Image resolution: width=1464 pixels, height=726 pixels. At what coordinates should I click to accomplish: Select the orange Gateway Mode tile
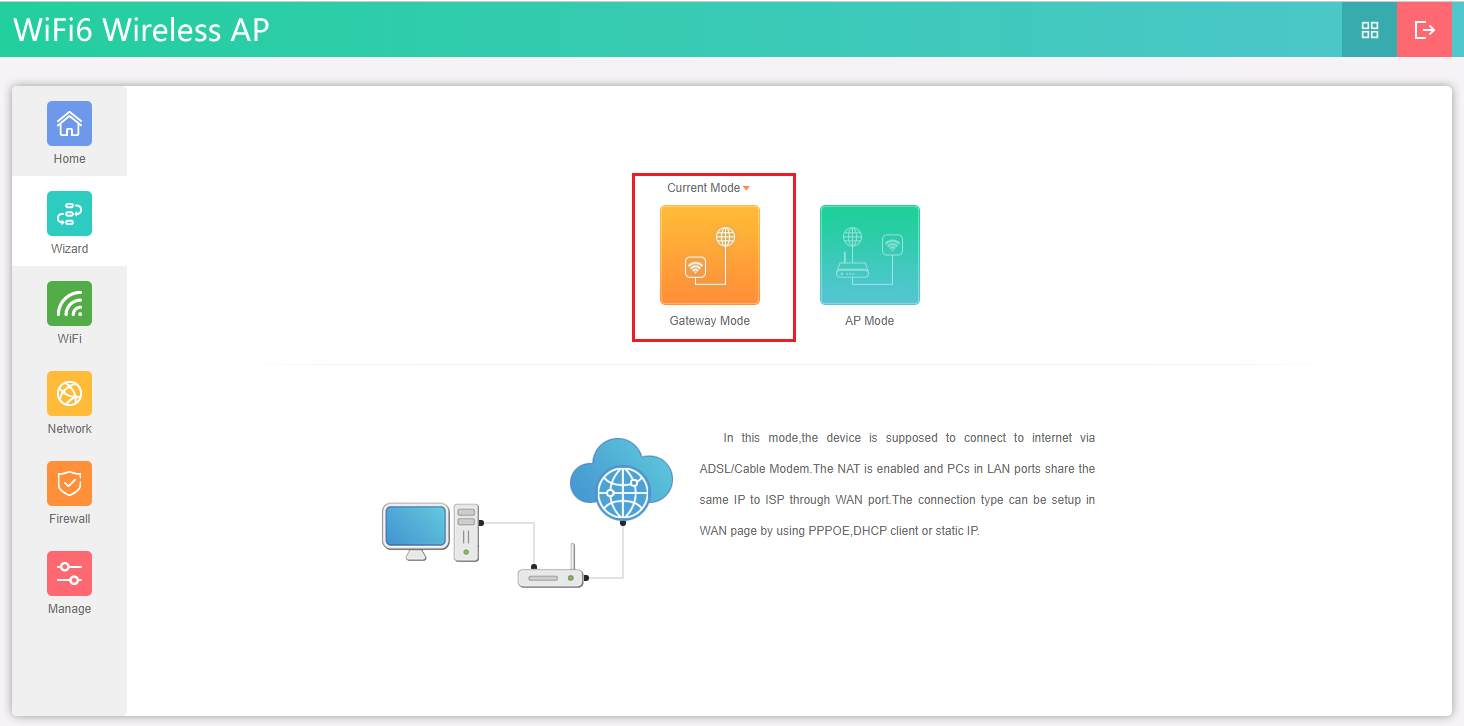coord(709,255)
